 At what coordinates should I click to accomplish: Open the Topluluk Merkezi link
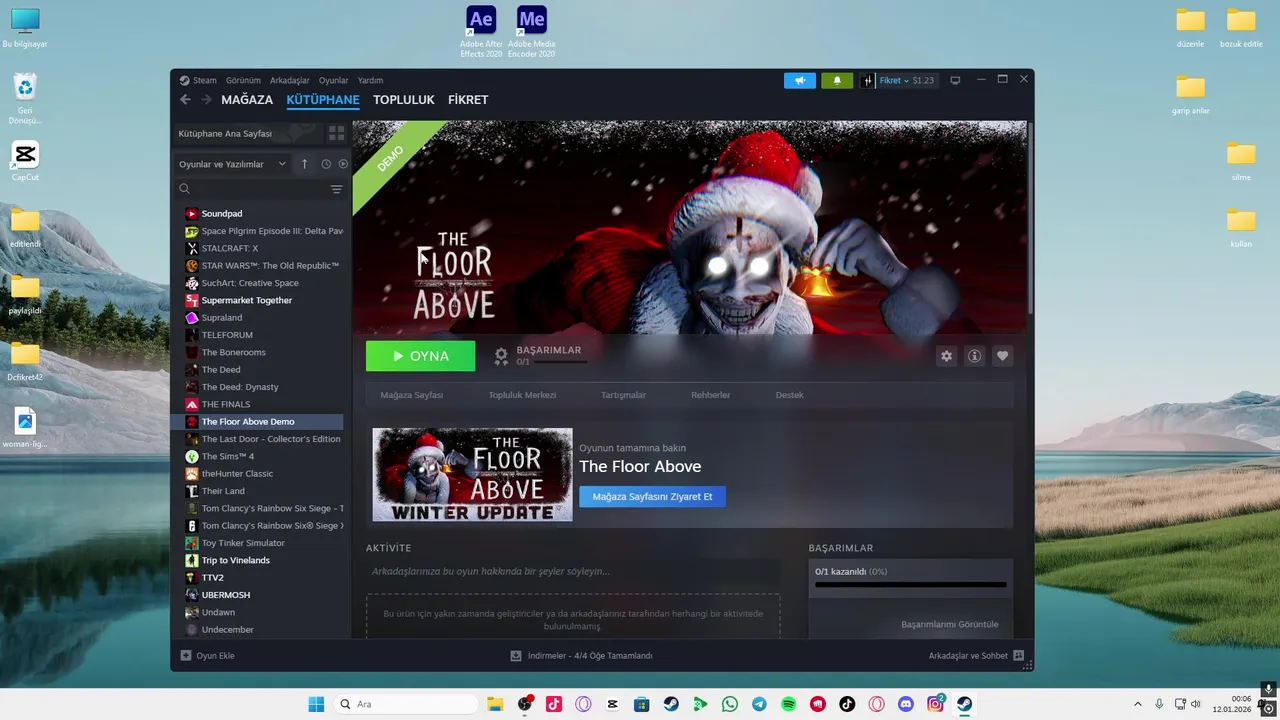(522, 395)
